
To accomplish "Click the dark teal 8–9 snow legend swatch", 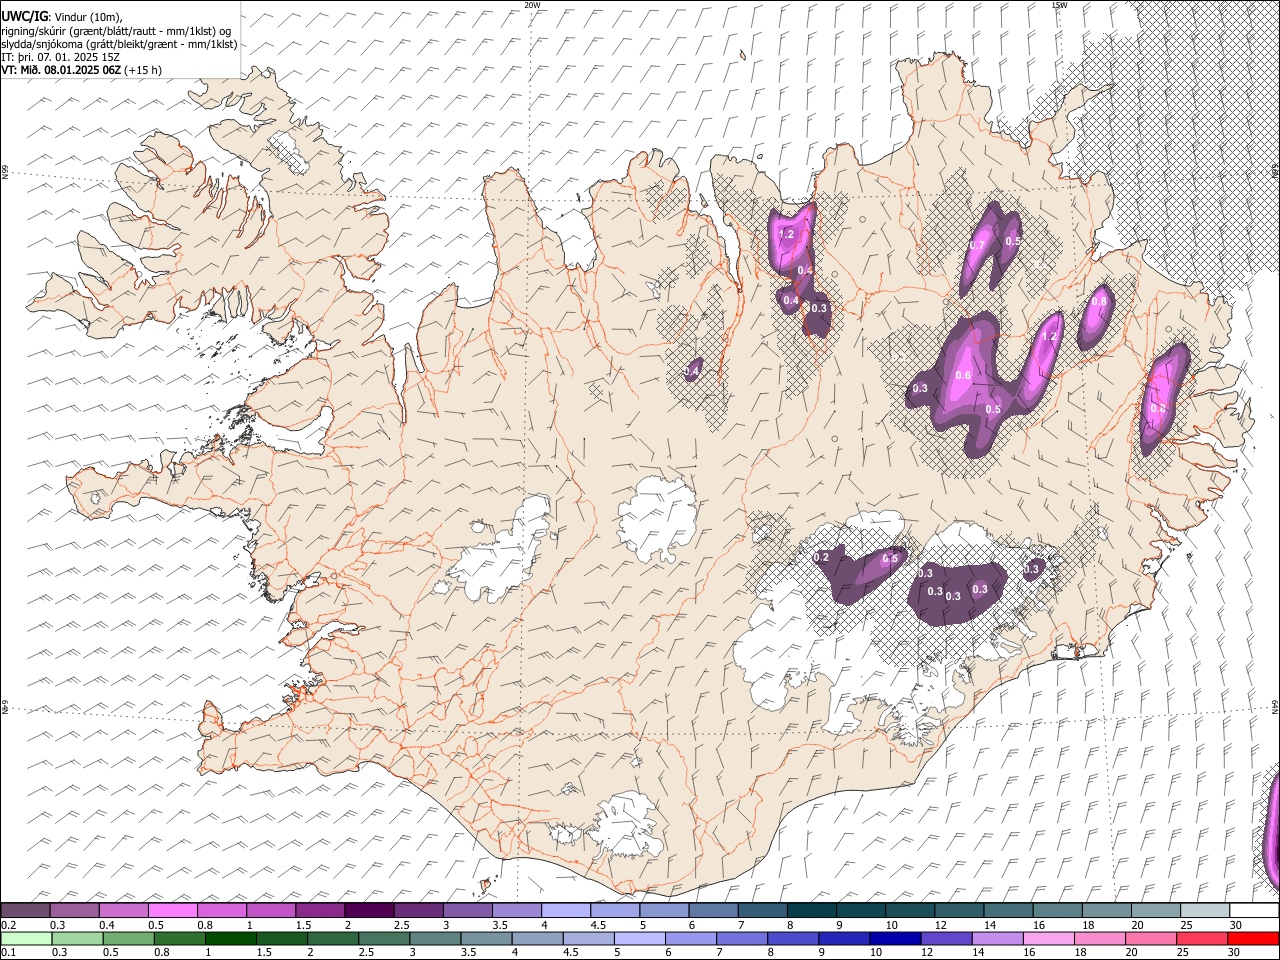I will coord(812,911).
